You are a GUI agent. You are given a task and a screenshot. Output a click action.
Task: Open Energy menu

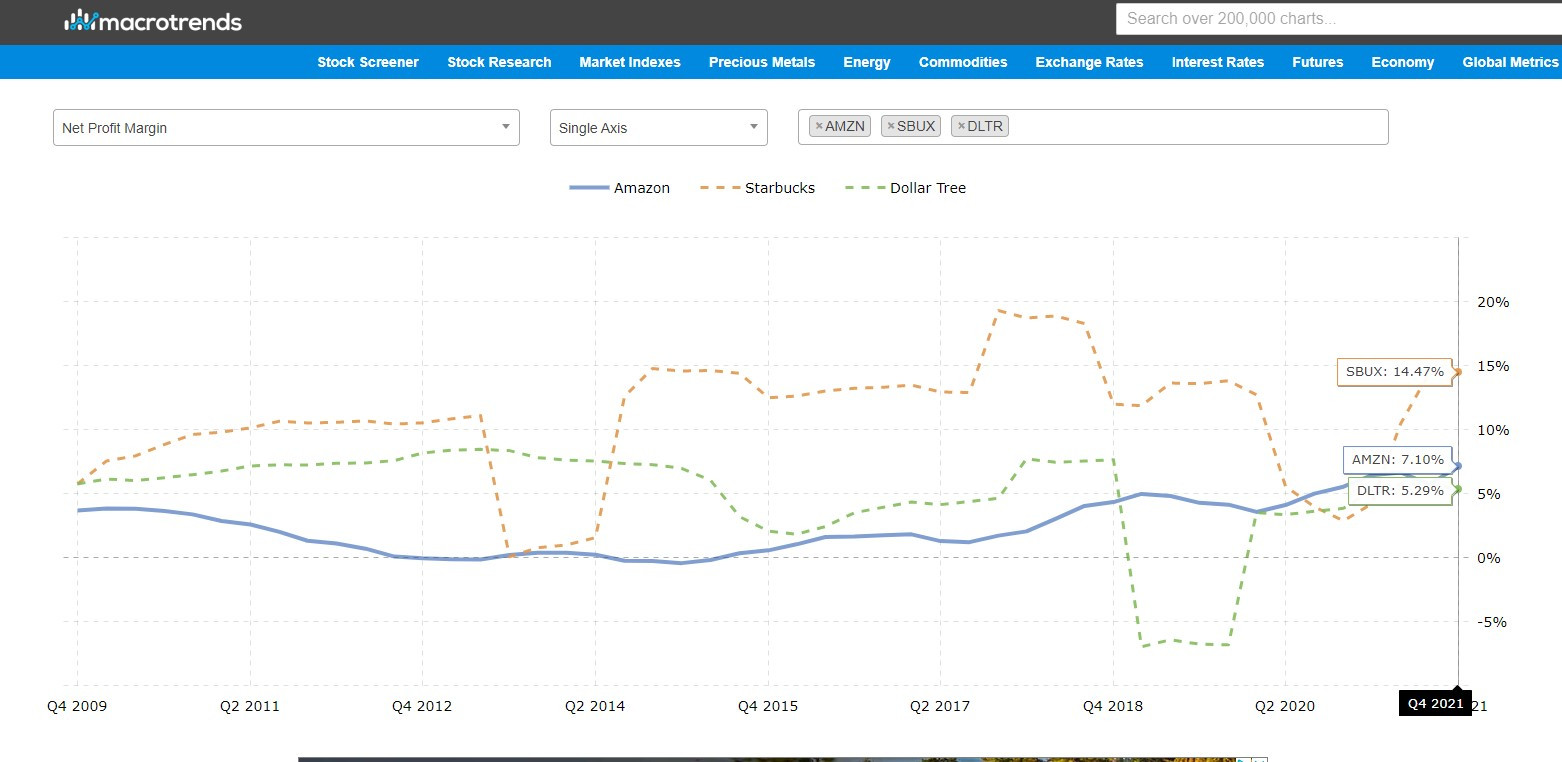pos(867,62)
